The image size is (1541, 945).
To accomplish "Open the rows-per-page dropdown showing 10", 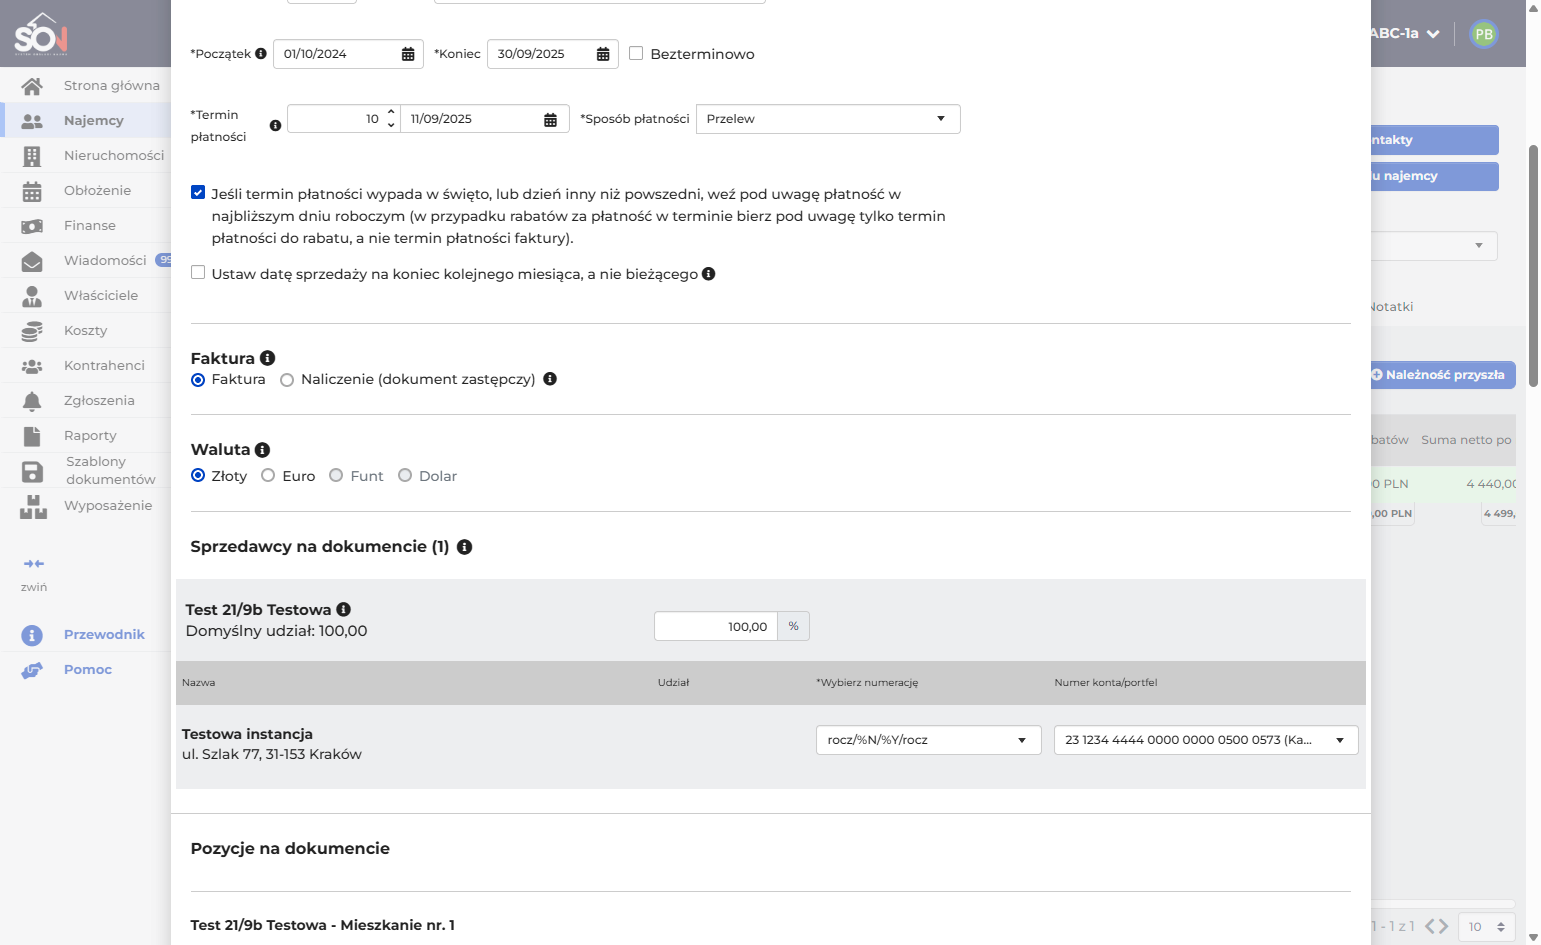I will tap(1487, 927).
